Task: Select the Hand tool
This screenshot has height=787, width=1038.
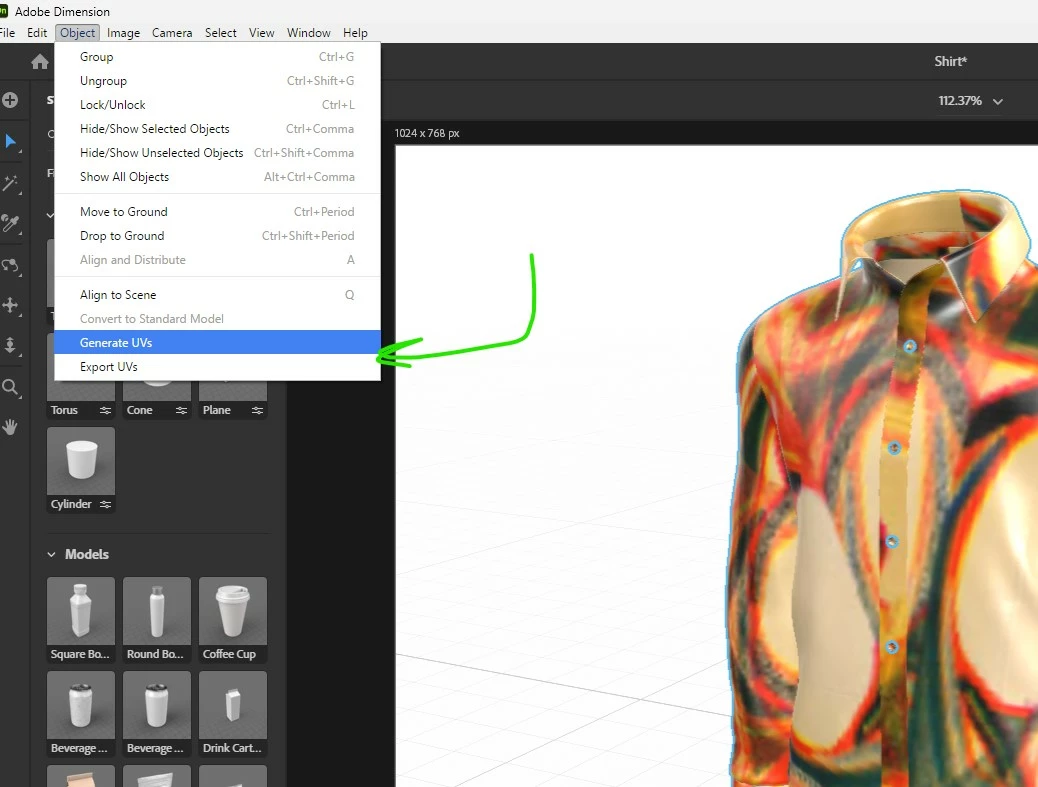Action: pos(11,427)
